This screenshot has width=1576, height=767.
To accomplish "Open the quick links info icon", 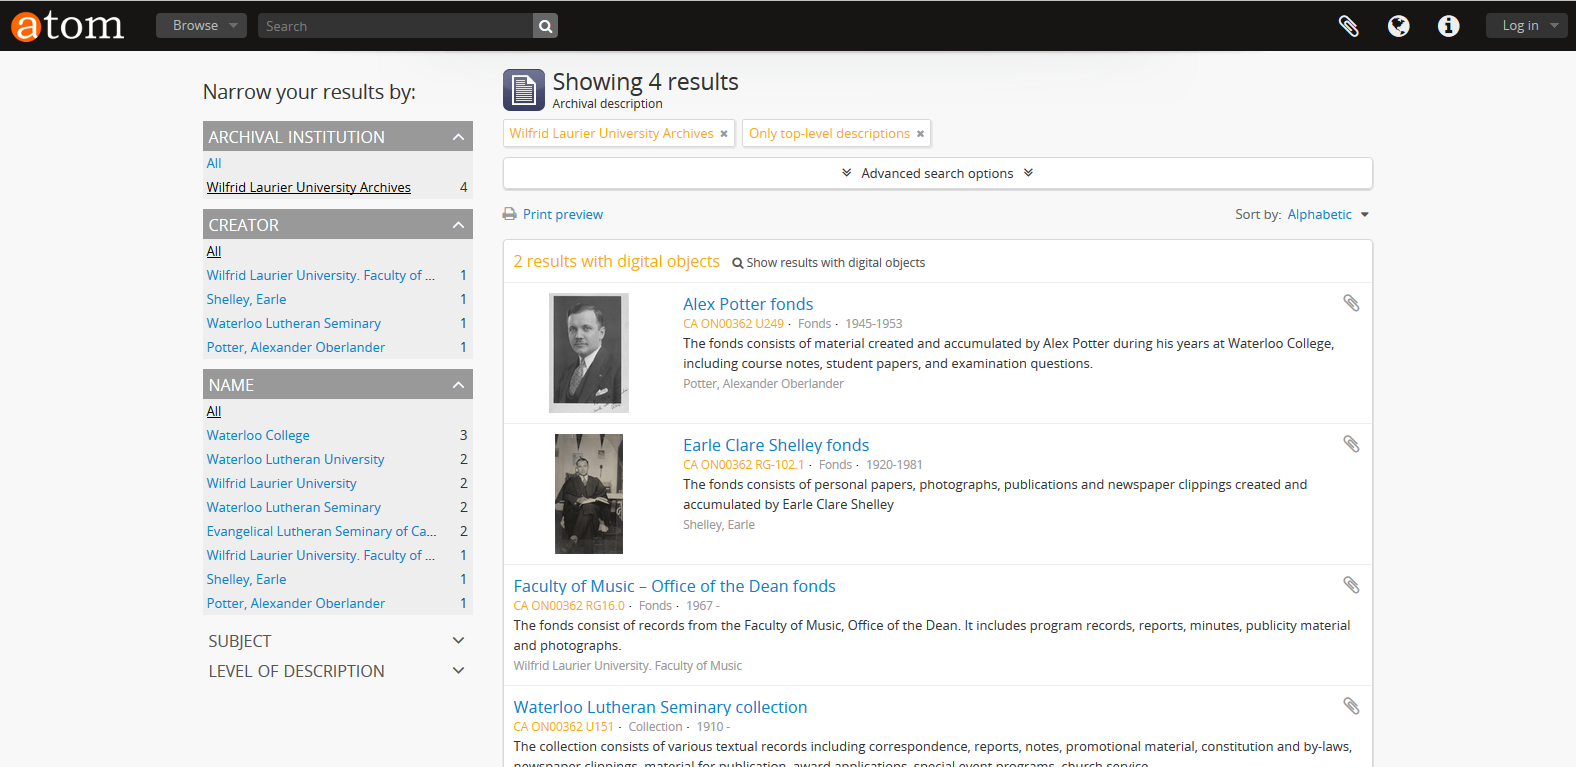I will coord(1448,26).
